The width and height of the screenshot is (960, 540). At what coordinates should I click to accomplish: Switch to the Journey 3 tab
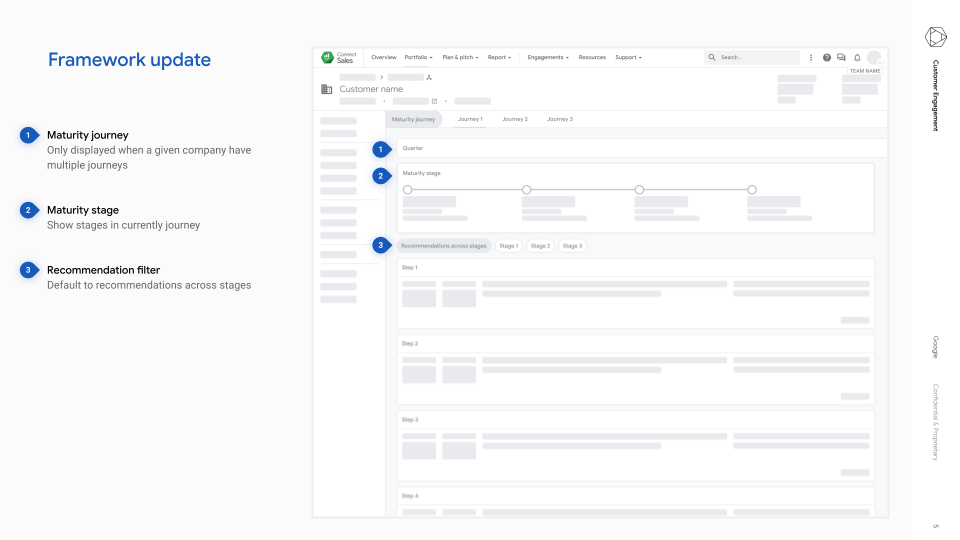point(560,119)
